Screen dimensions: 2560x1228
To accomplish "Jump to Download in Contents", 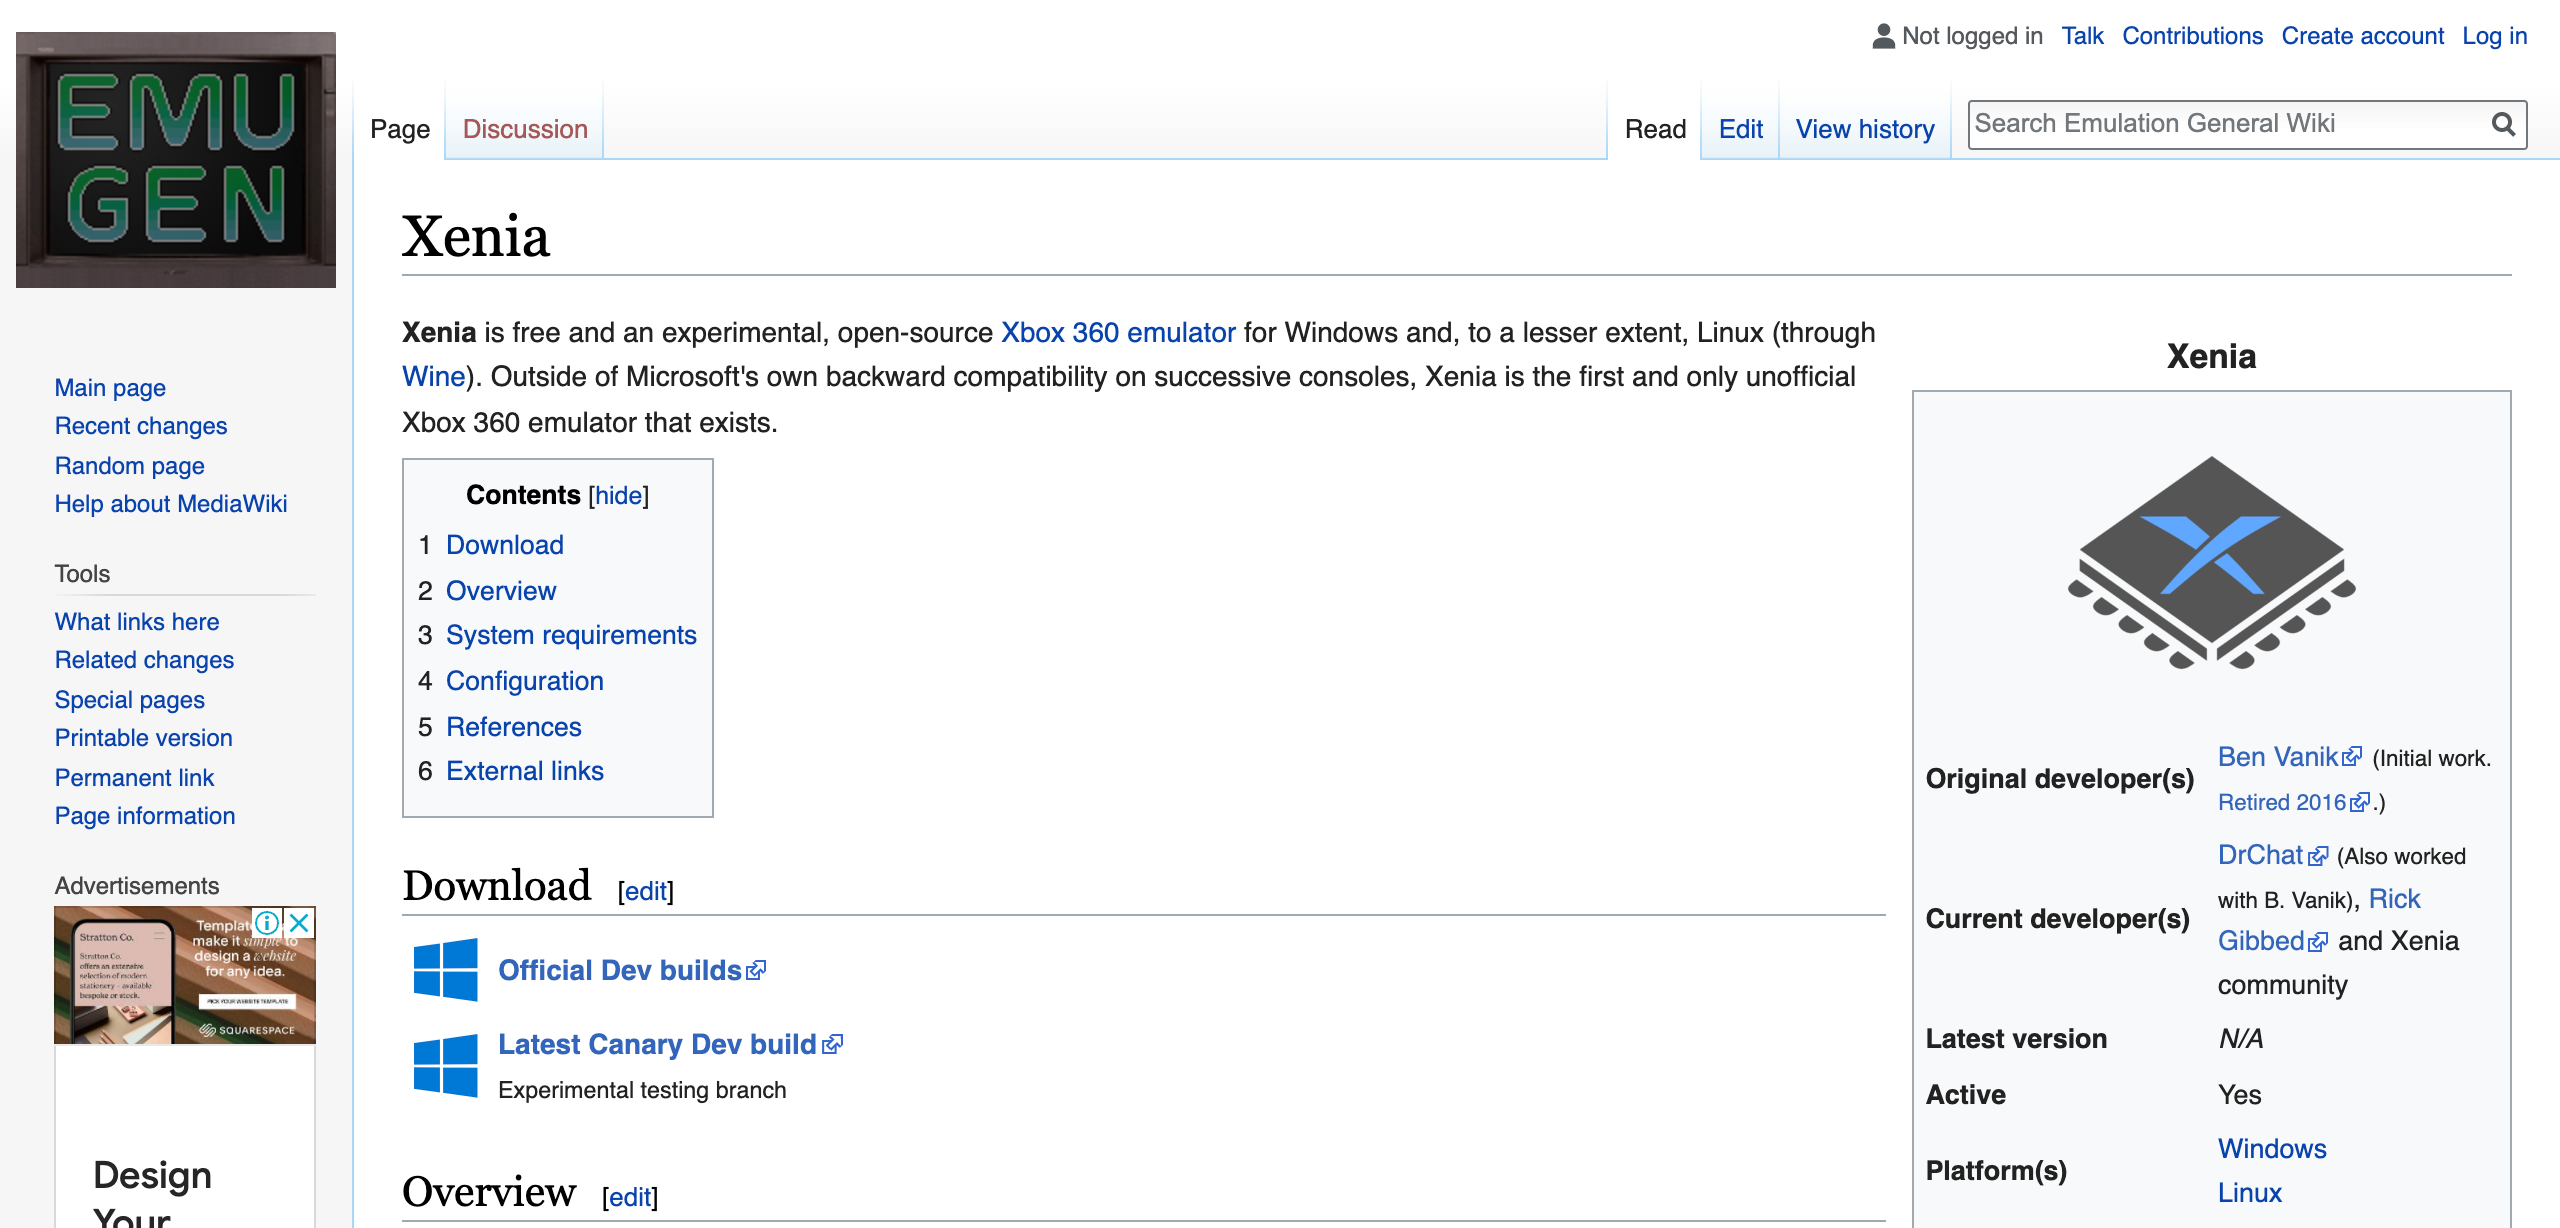I will coord(505,545).
